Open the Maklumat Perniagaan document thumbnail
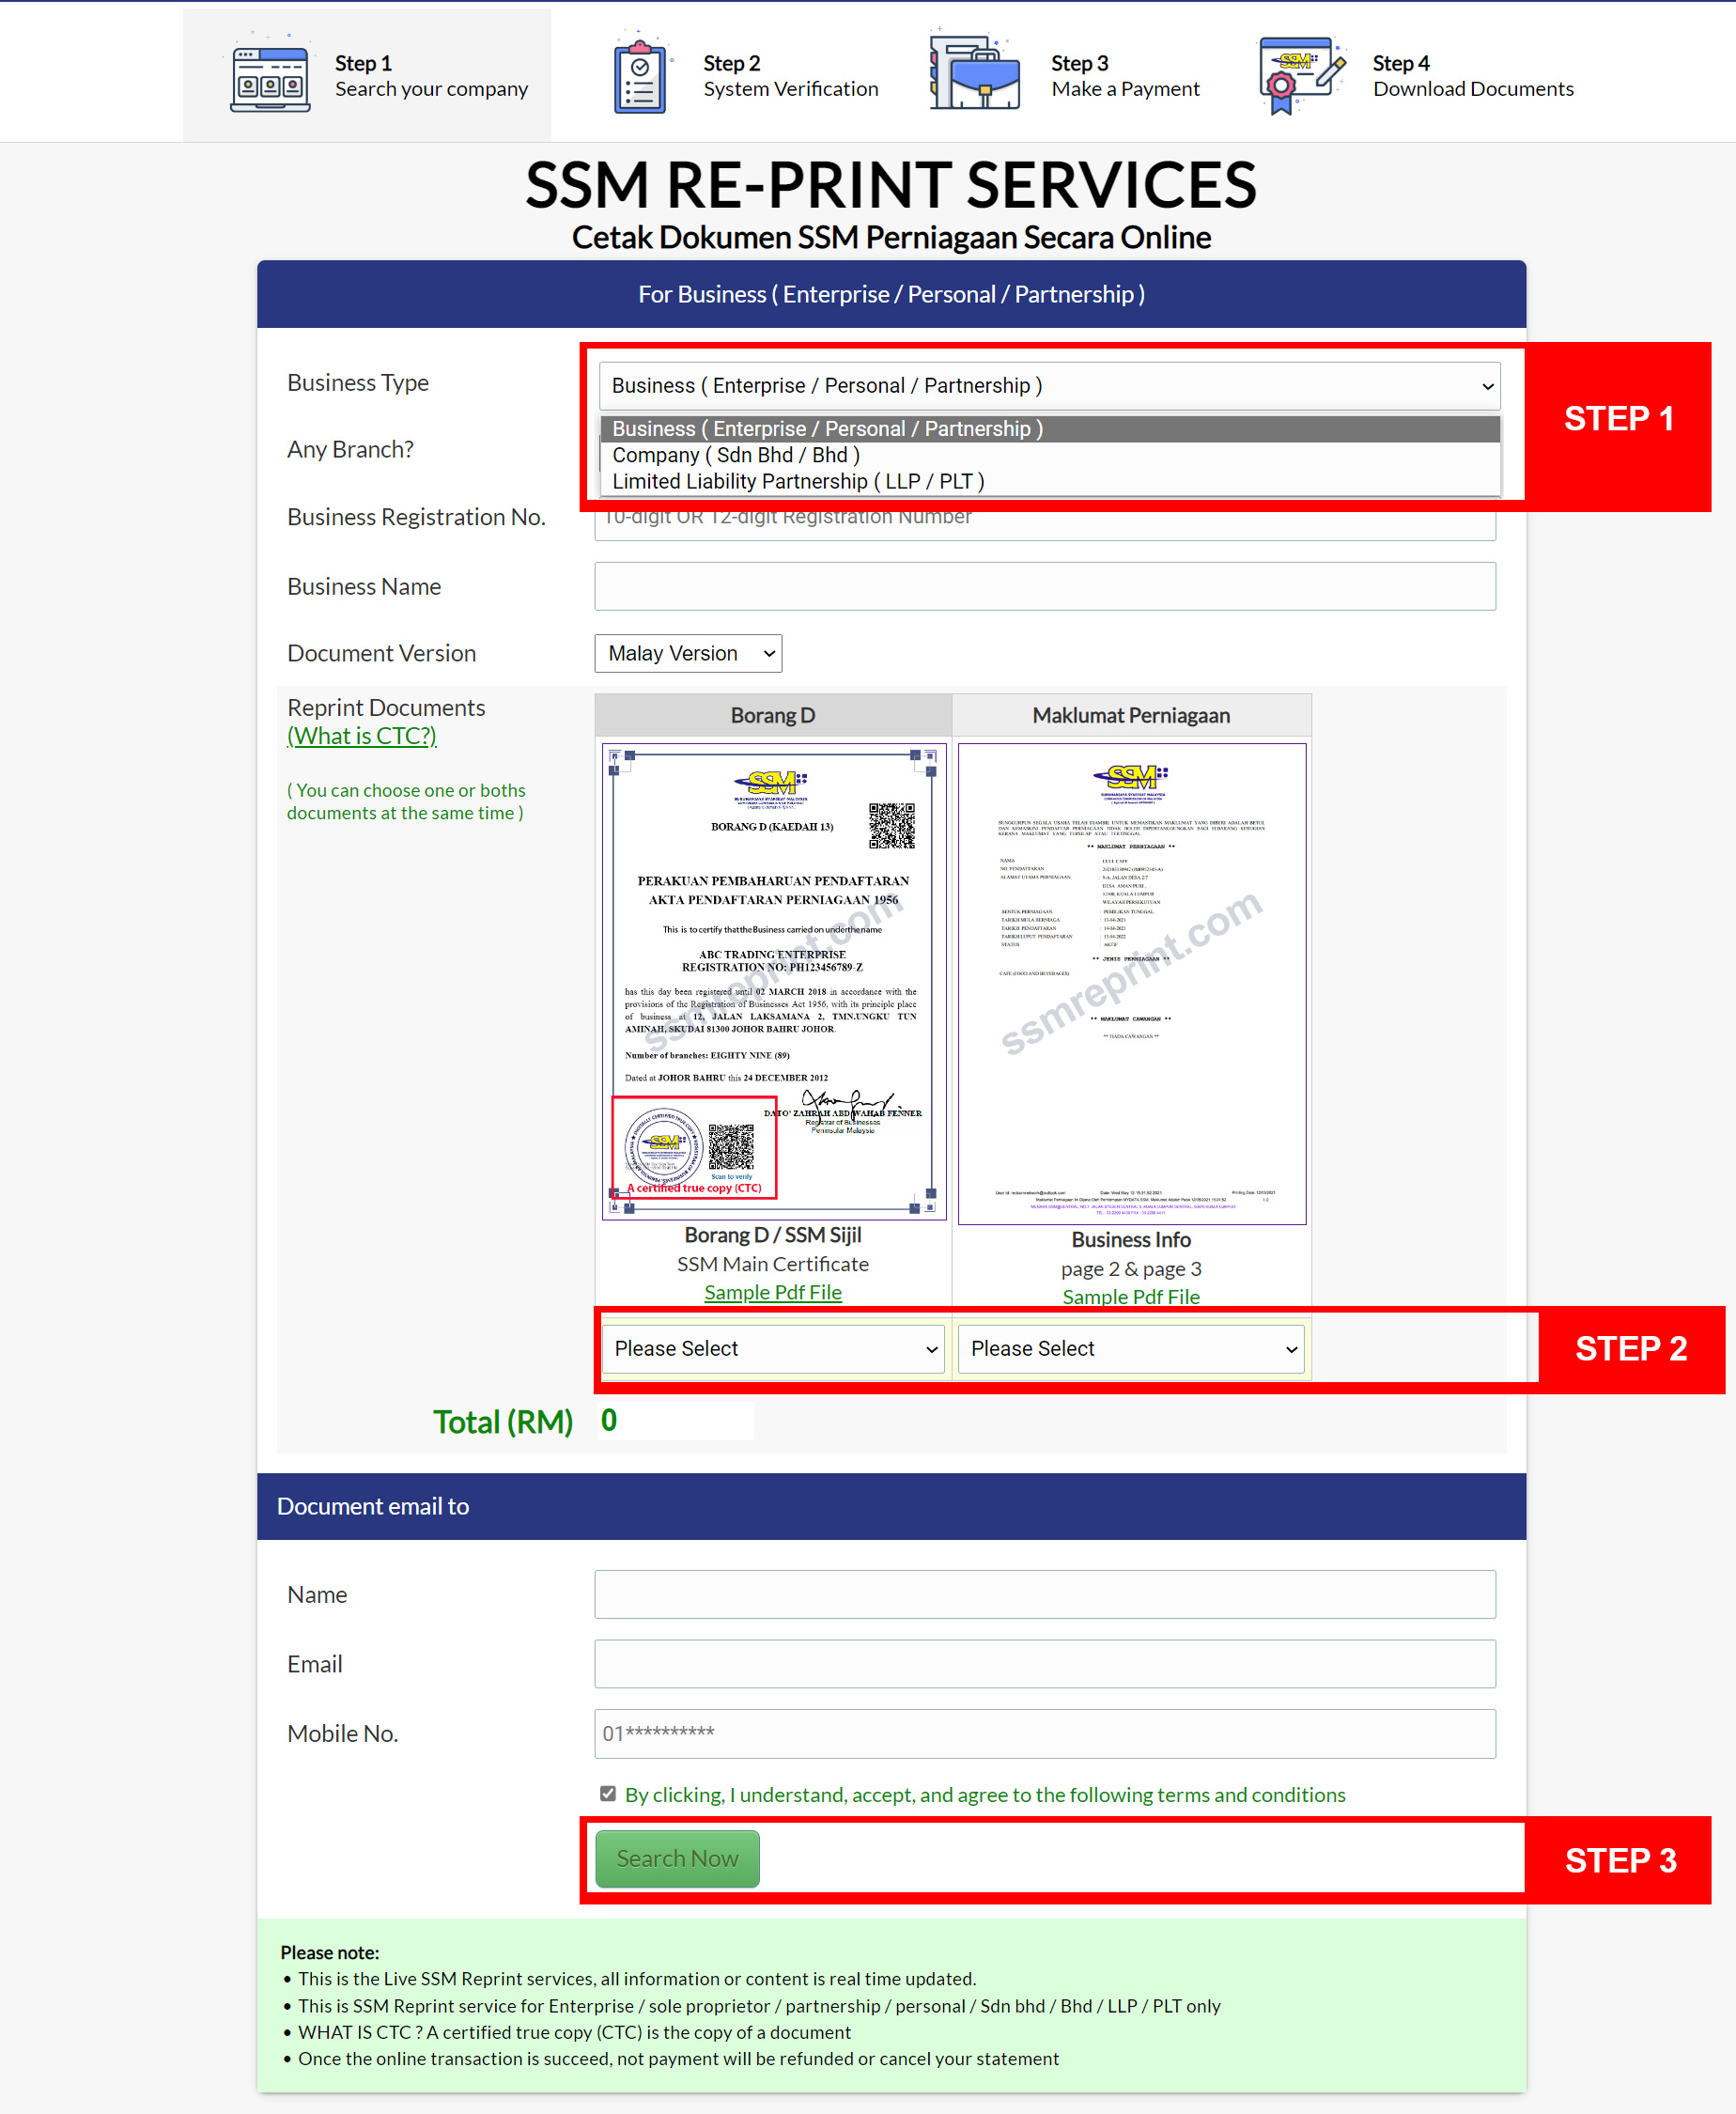Viewport: 1736px width, 2114px height. coord(1131,984)
